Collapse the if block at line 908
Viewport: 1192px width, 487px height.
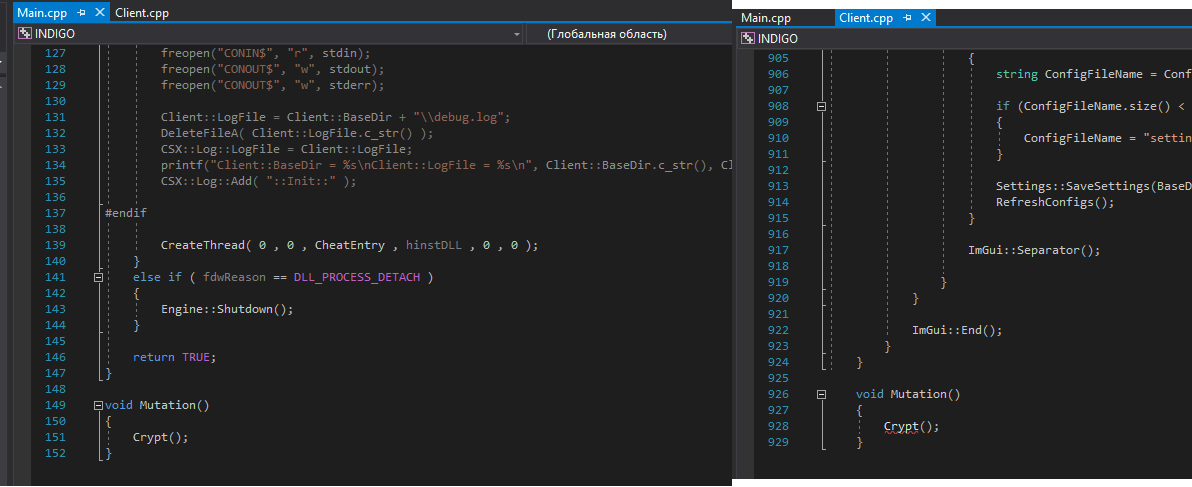(x=822, y=106)
